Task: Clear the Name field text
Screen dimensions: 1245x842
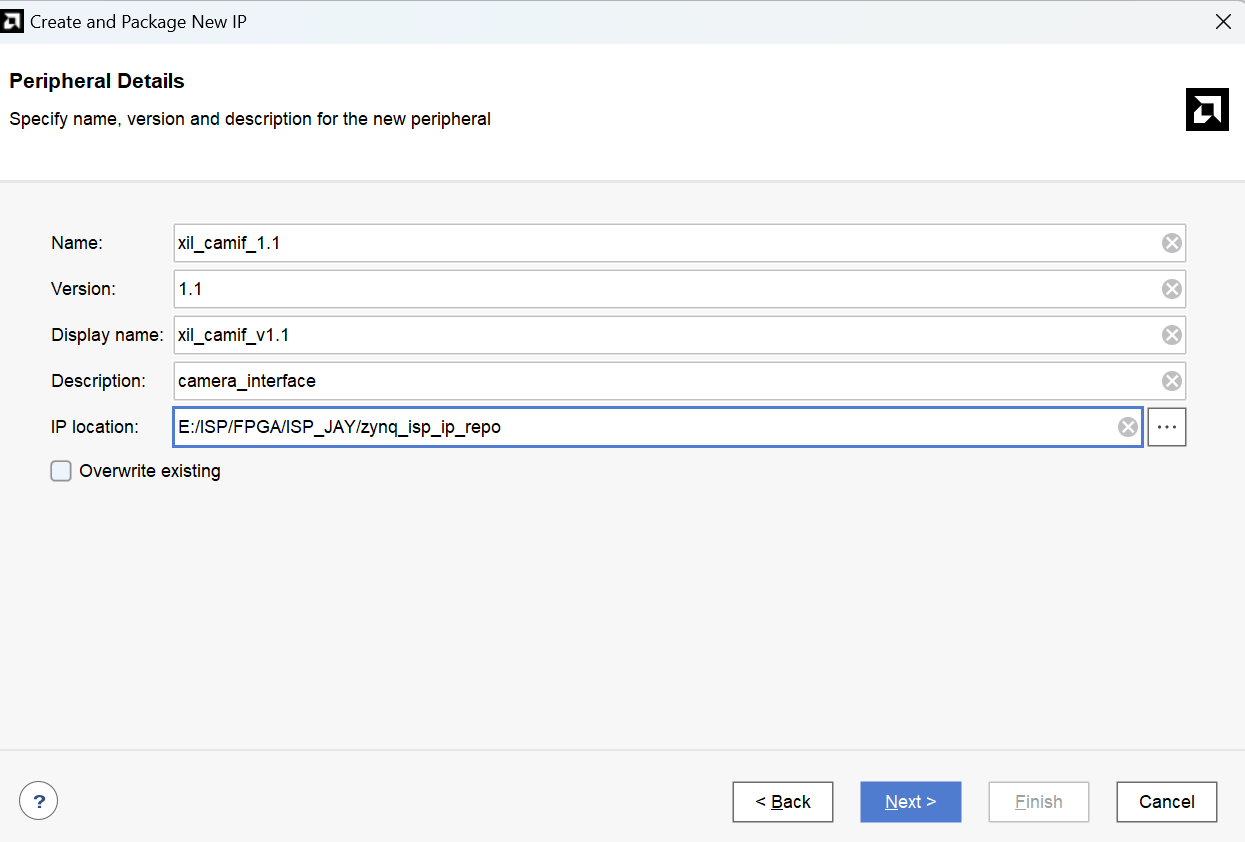Action: [x=1171, y=243]
